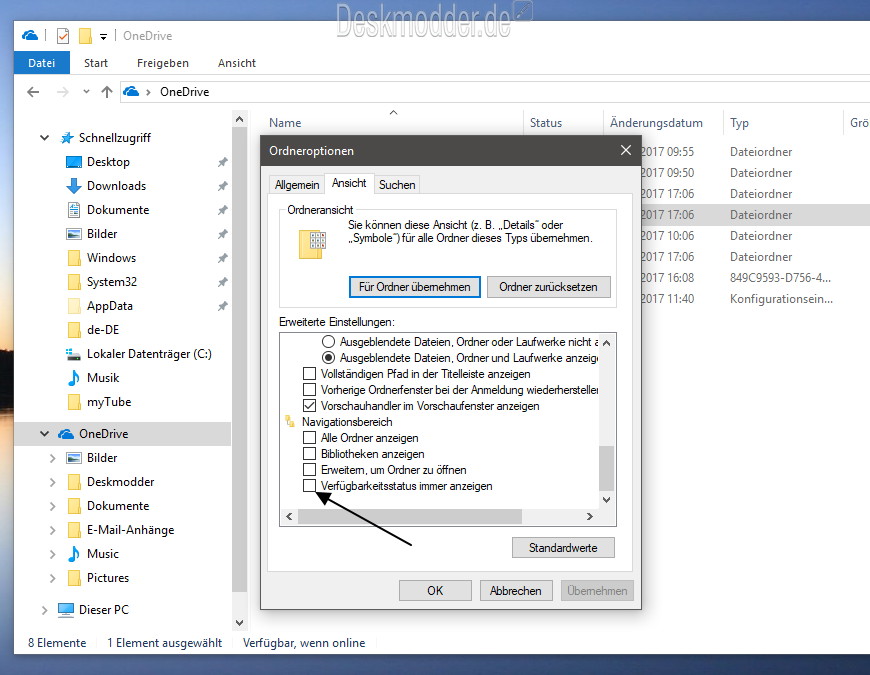Open the Ansicht ribbon tab in Explorer
This screenshot has height=675, width=870.
(236, 63)
